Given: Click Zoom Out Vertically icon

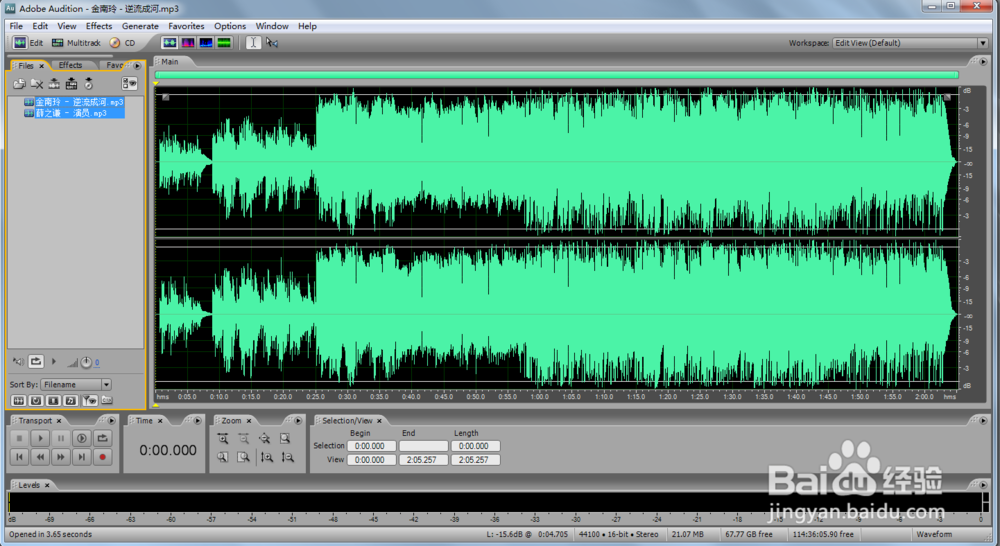Looking at the screenshot, I should [x=288, y=457].
